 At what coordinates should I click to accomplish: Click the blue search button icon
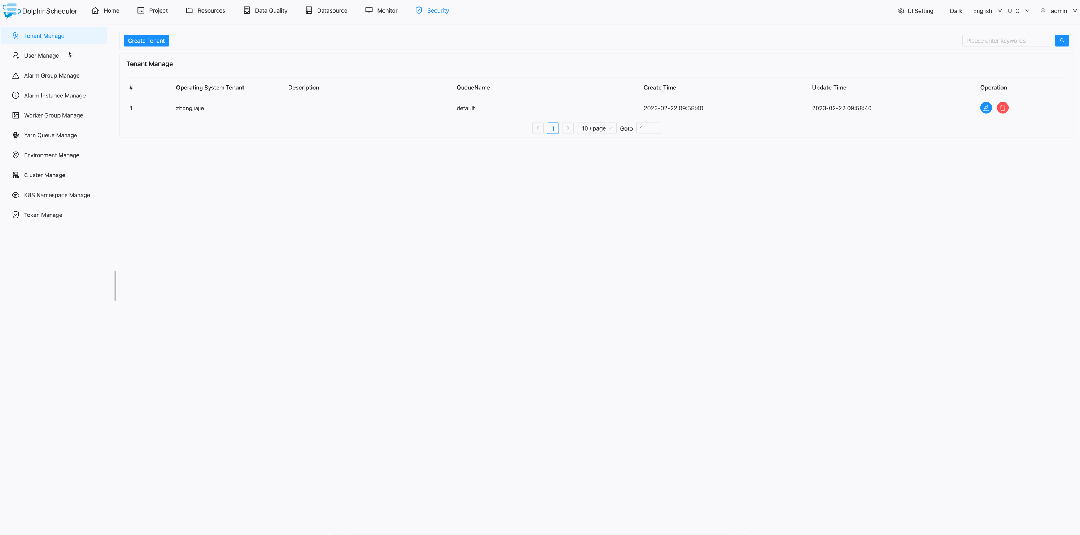[1061, 41]
